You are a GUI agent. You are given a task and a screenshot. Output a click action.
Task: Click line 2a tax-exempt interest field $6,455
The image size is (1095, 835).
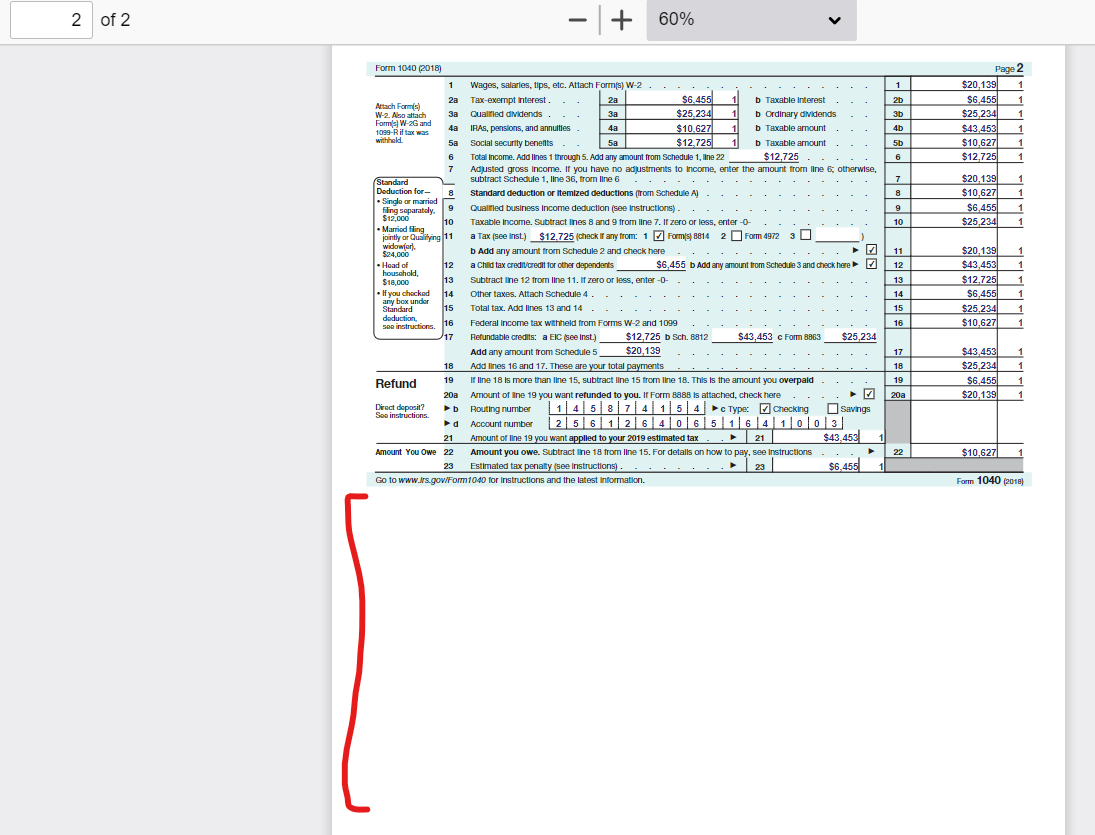tap(669, 100)
